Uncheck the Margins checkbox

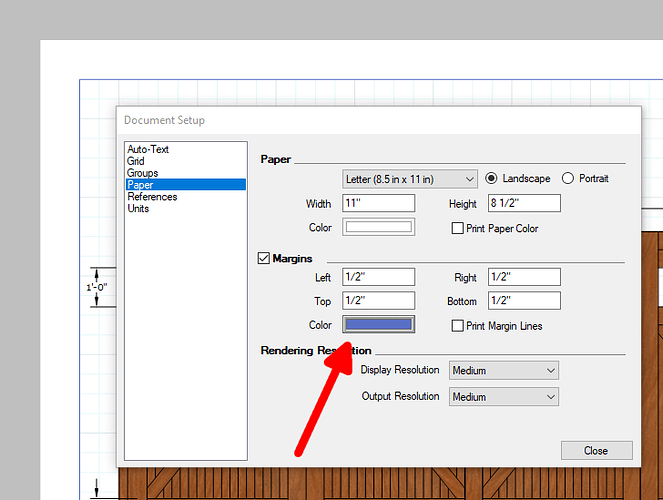264,258
